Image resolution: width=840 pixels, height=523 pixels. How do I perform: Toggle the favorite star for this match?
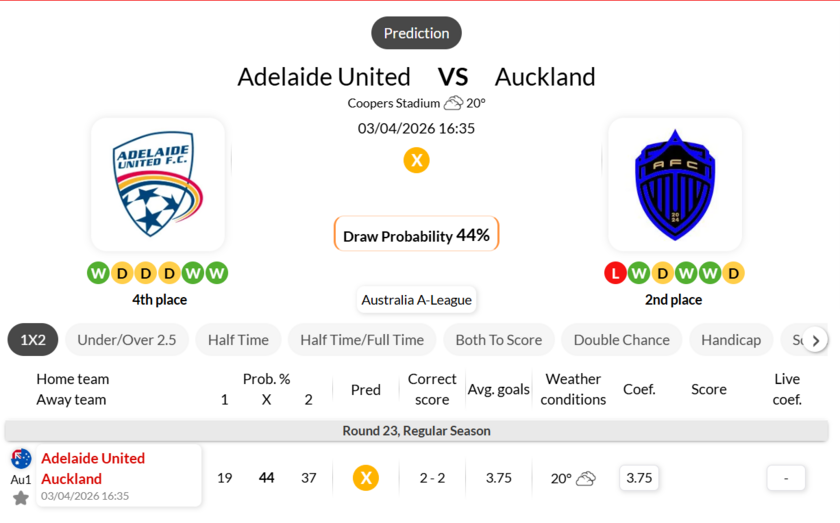21,498
